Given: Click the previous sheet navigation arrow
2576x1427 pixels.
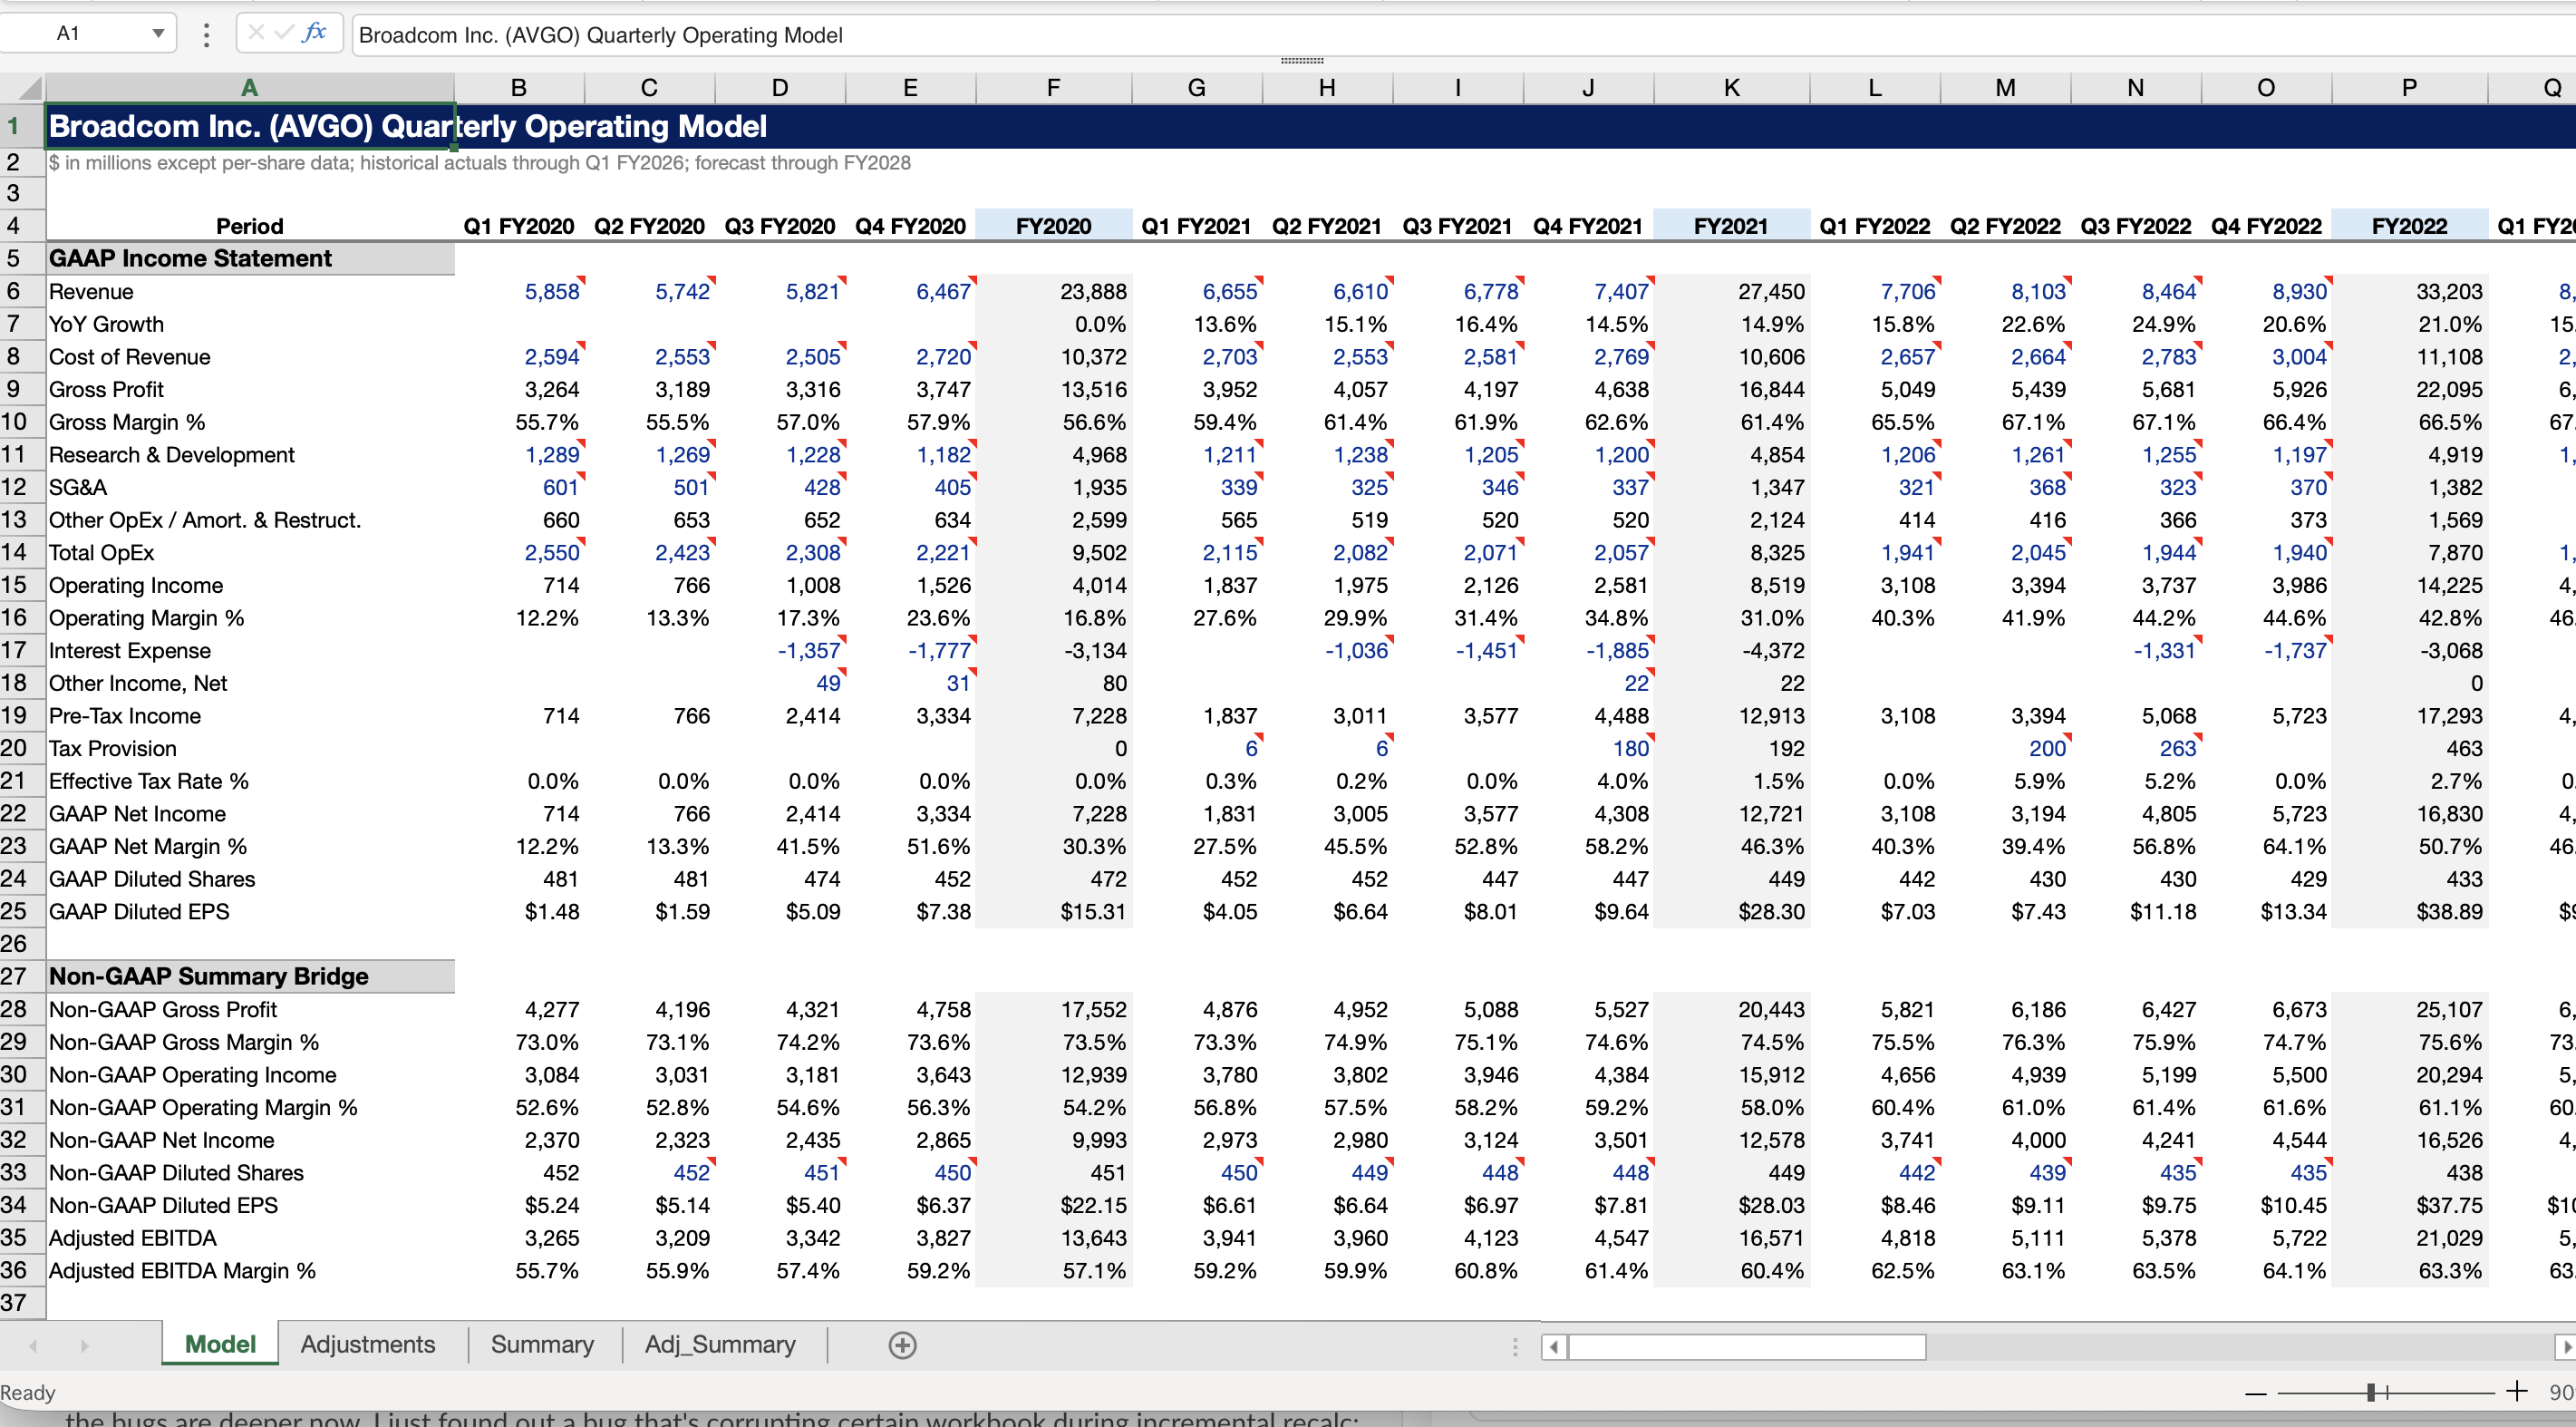Looking at the screenshot, I should click(33, 1346).
